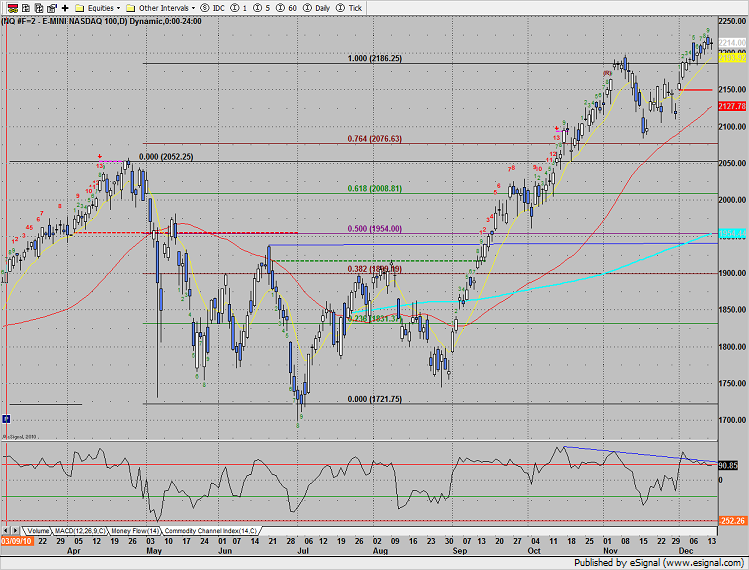Image resolution: width=749 pixels, height=570 pixels.
Task: Click the Nov month label on time axis
Action: (x=610, y=551)
